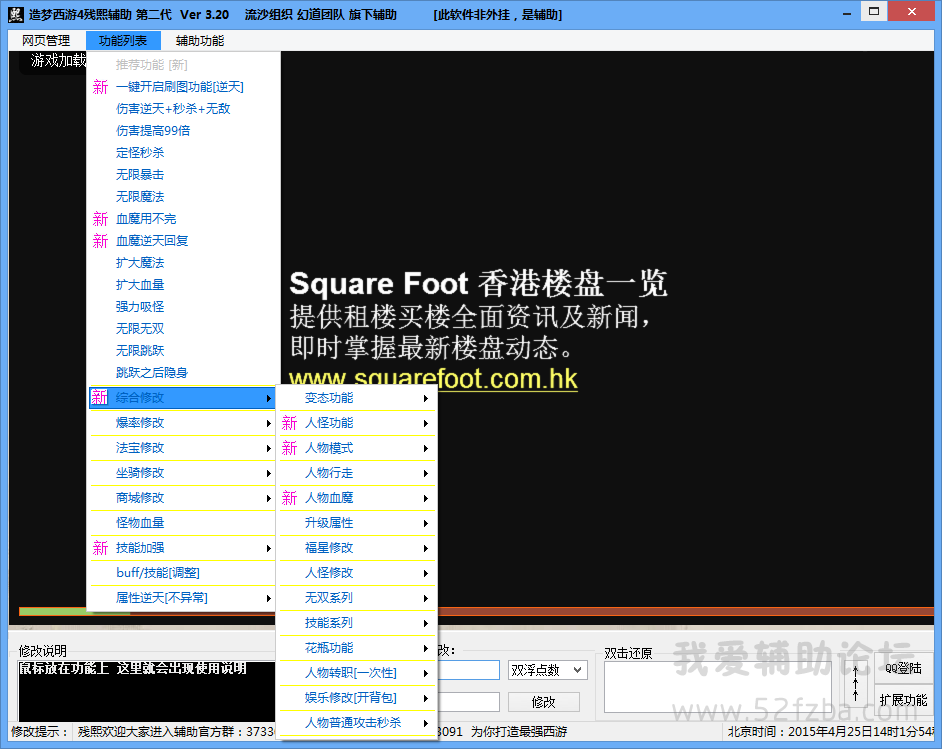
Task: Select 血魔用不完 menu item
Action: click(x=181, y=219)
